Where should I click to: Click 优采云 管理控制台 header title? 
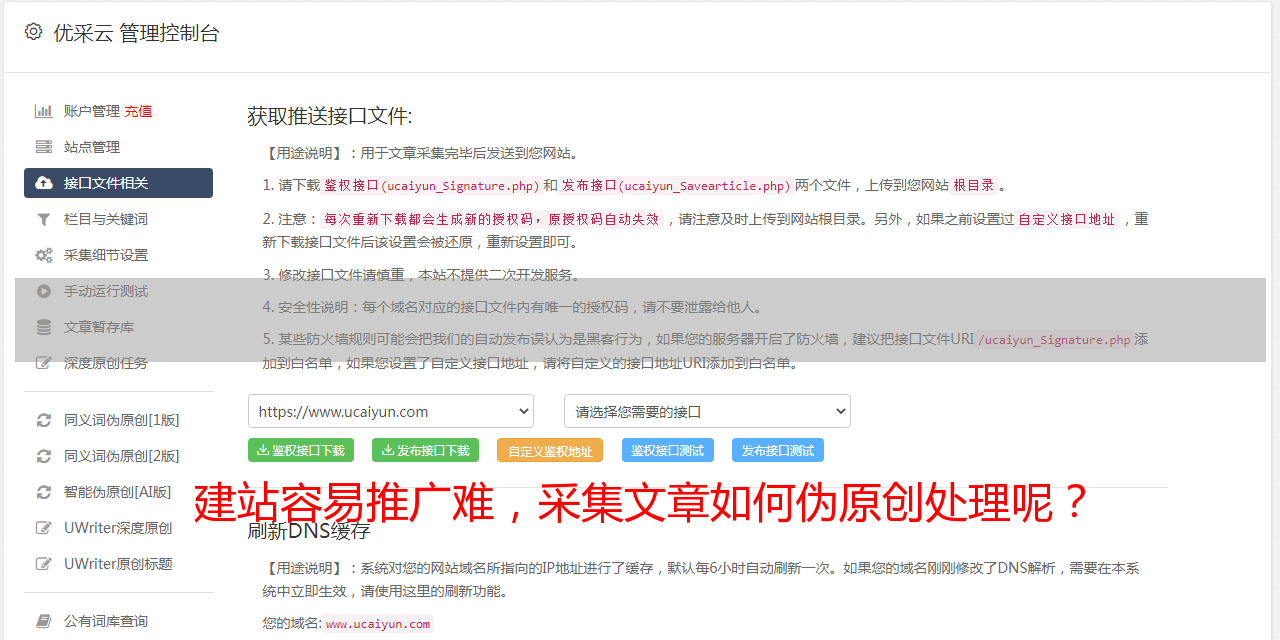pyautogui.click(x=136, y=33)
